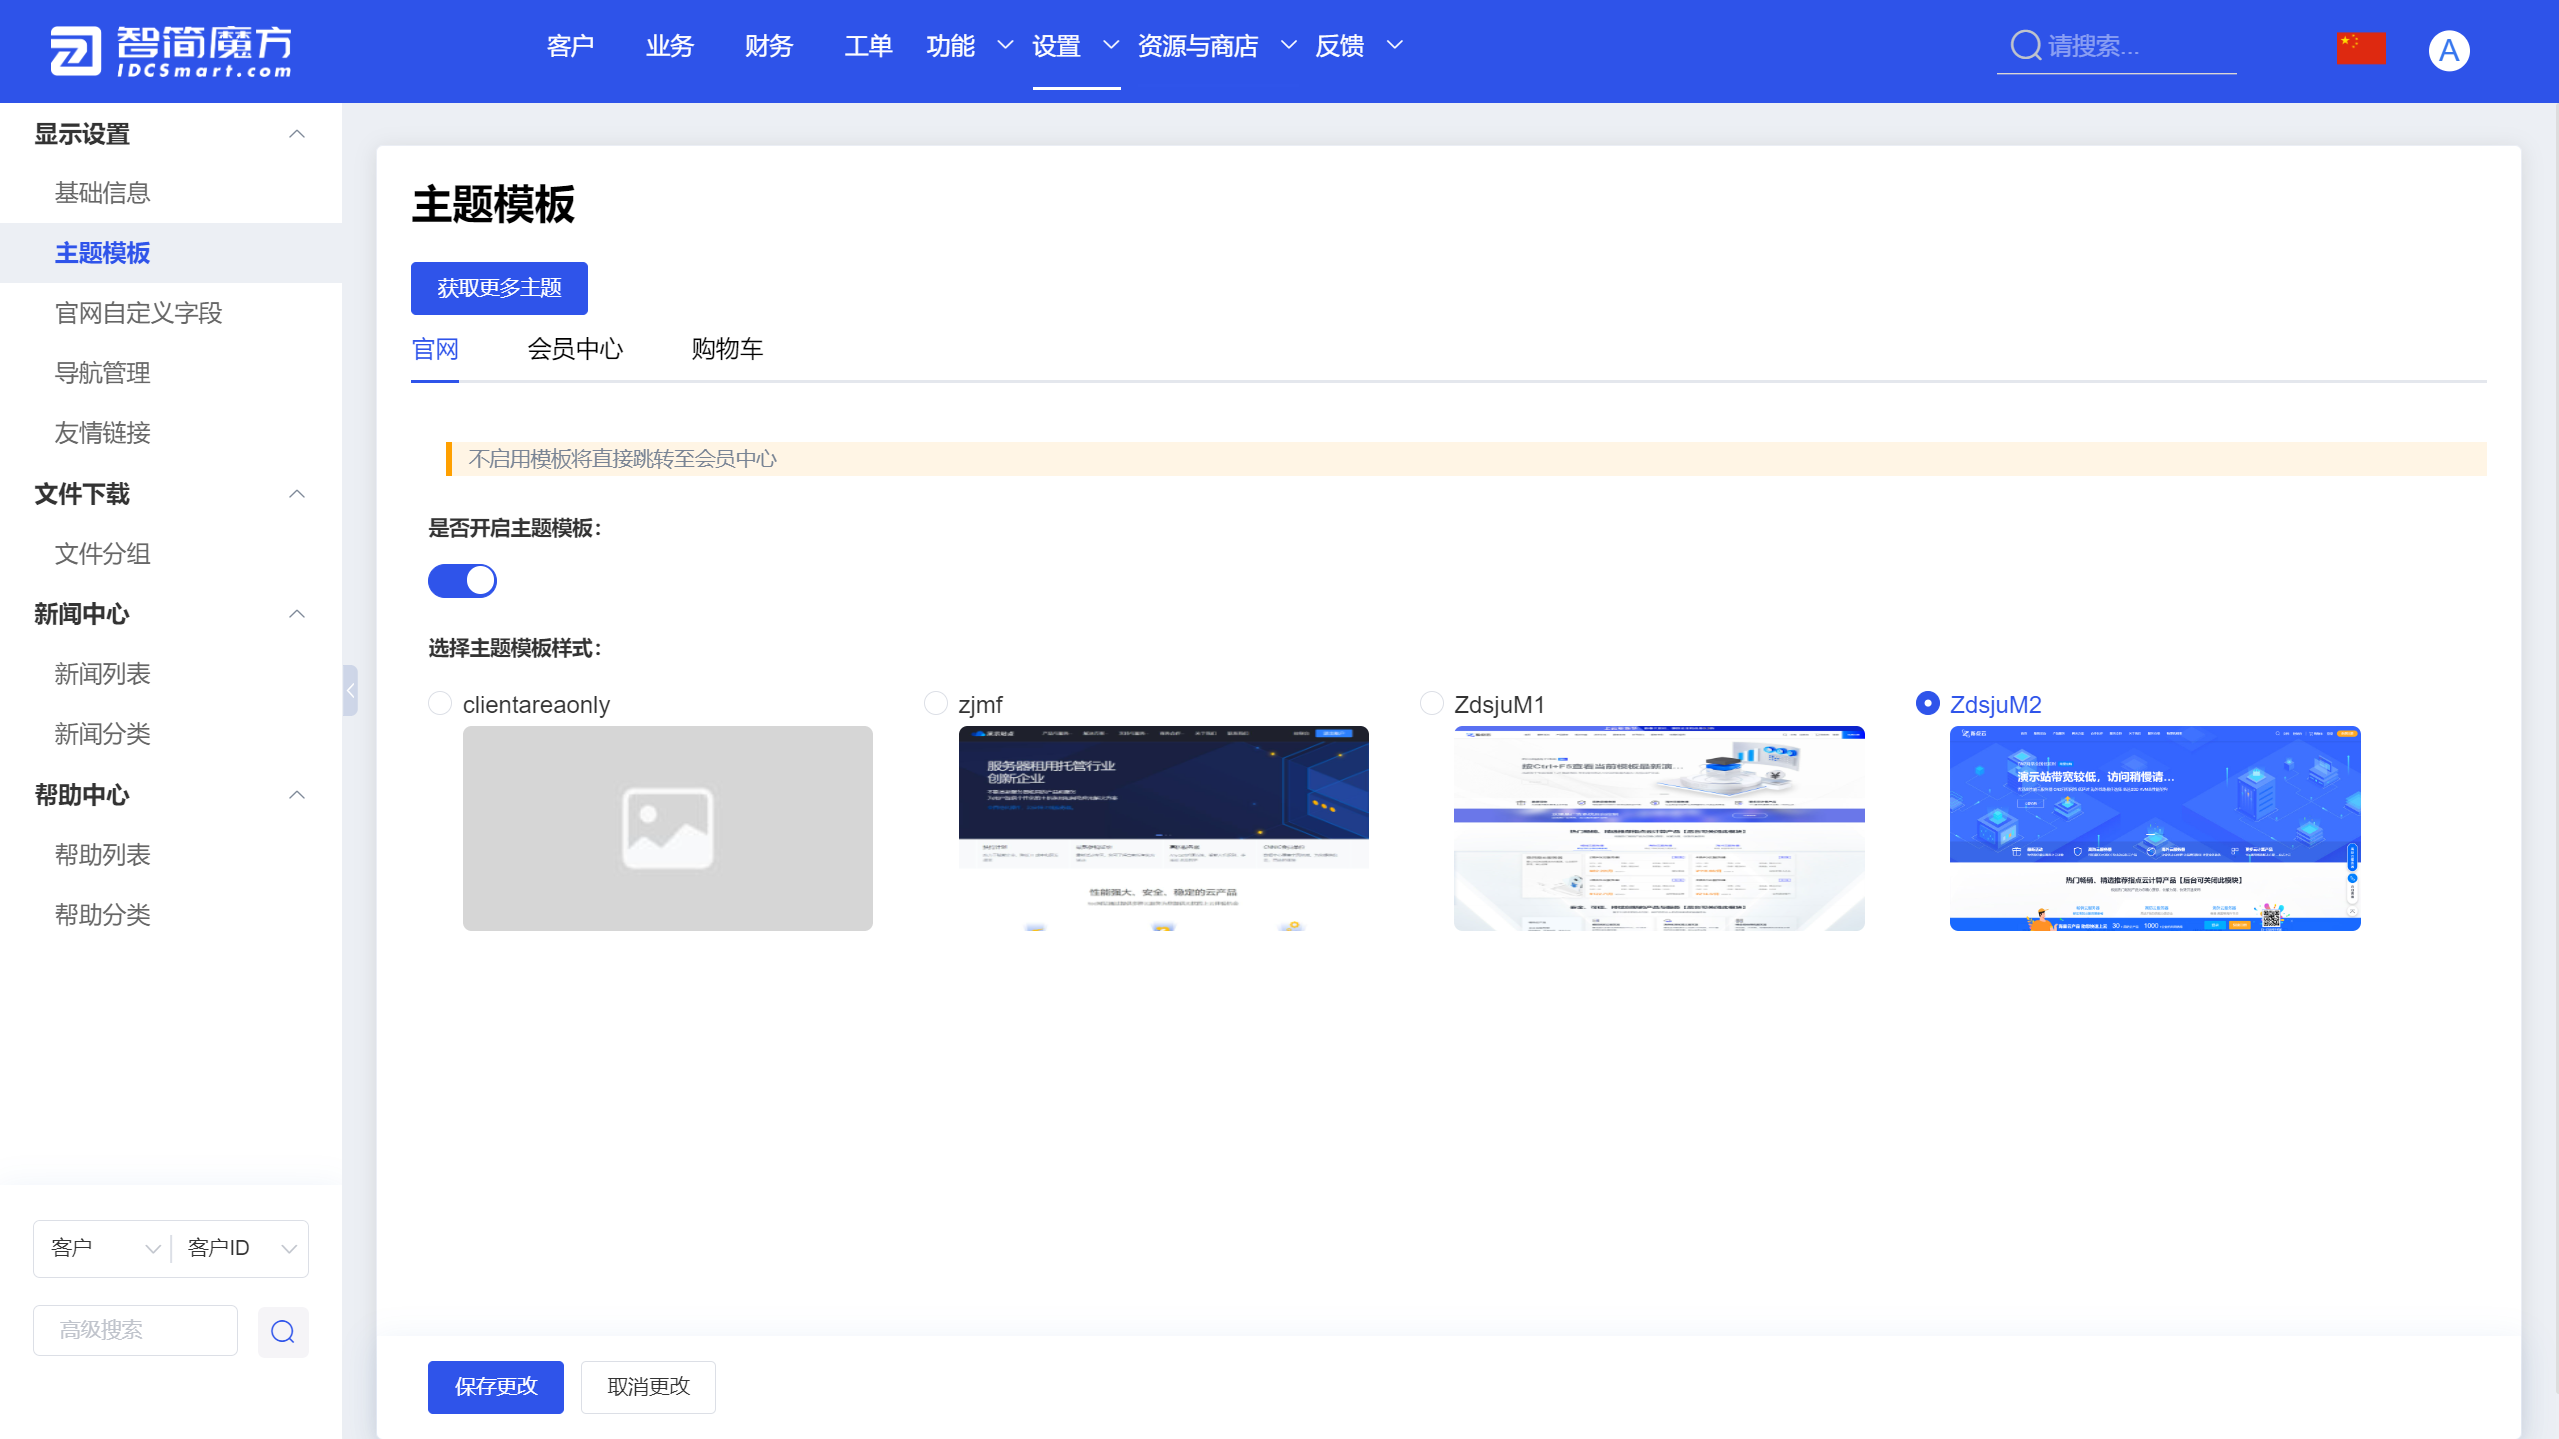
Task: Collapse the 显示设置 section chevron
Action: pyautogui.click(x=297, y=134)
